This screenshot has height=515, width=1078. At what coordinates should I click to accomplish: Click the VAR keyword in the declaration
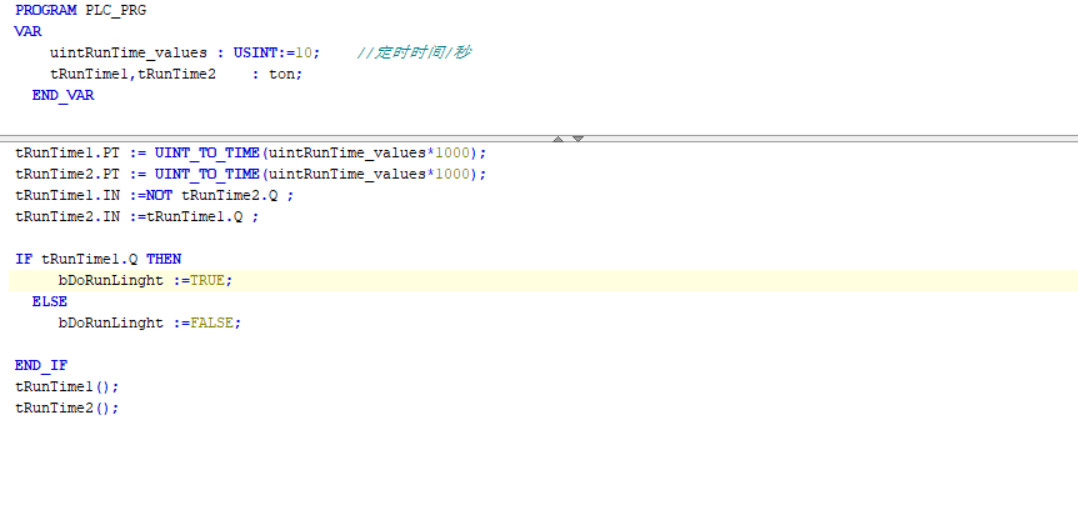click(x=28, y=31)
